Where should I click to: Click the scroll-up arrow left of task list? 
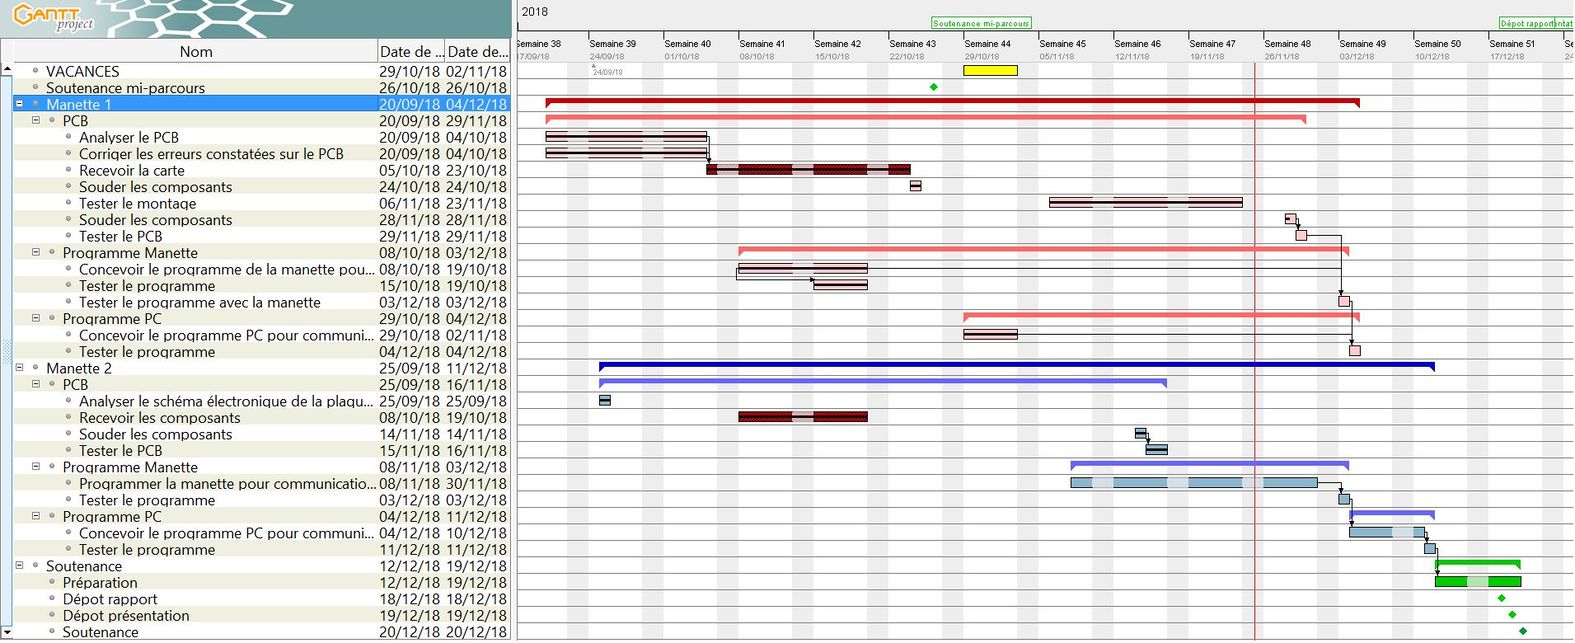[x=7, y=70]
